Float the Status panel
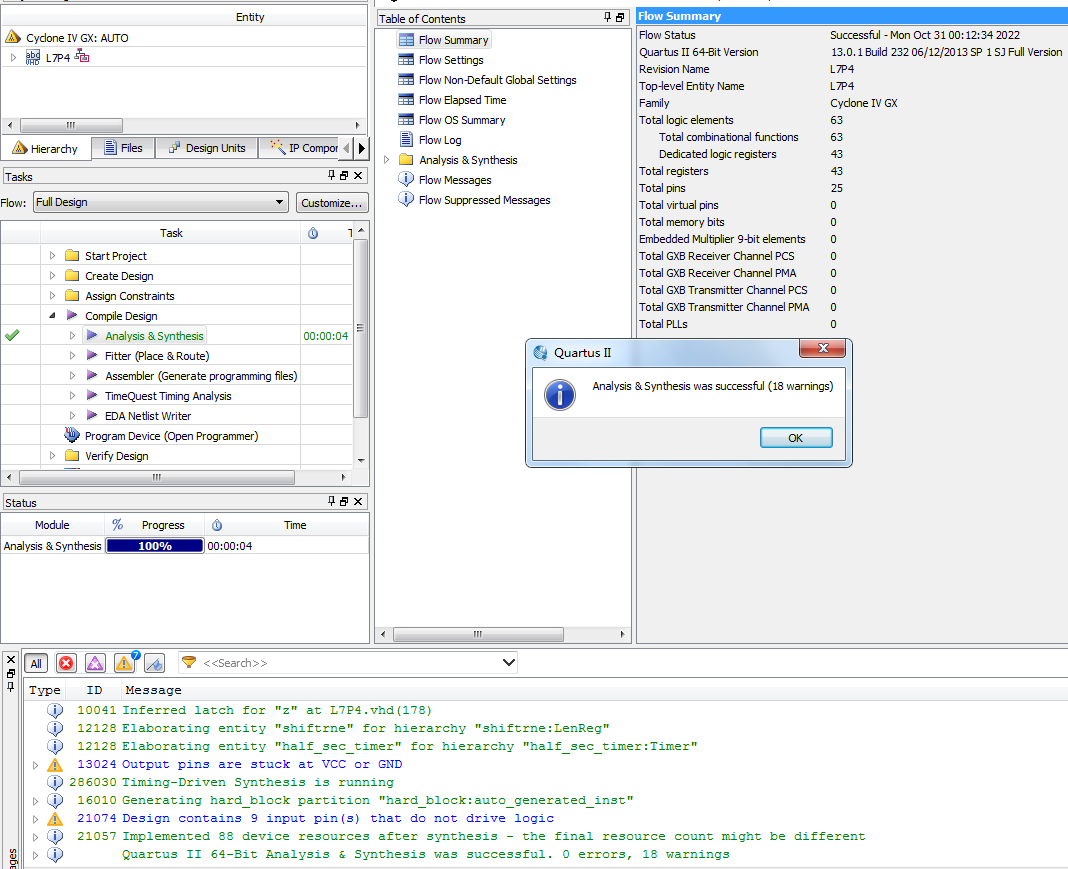This screenshot has height=869, width=1068. [345, 502]
